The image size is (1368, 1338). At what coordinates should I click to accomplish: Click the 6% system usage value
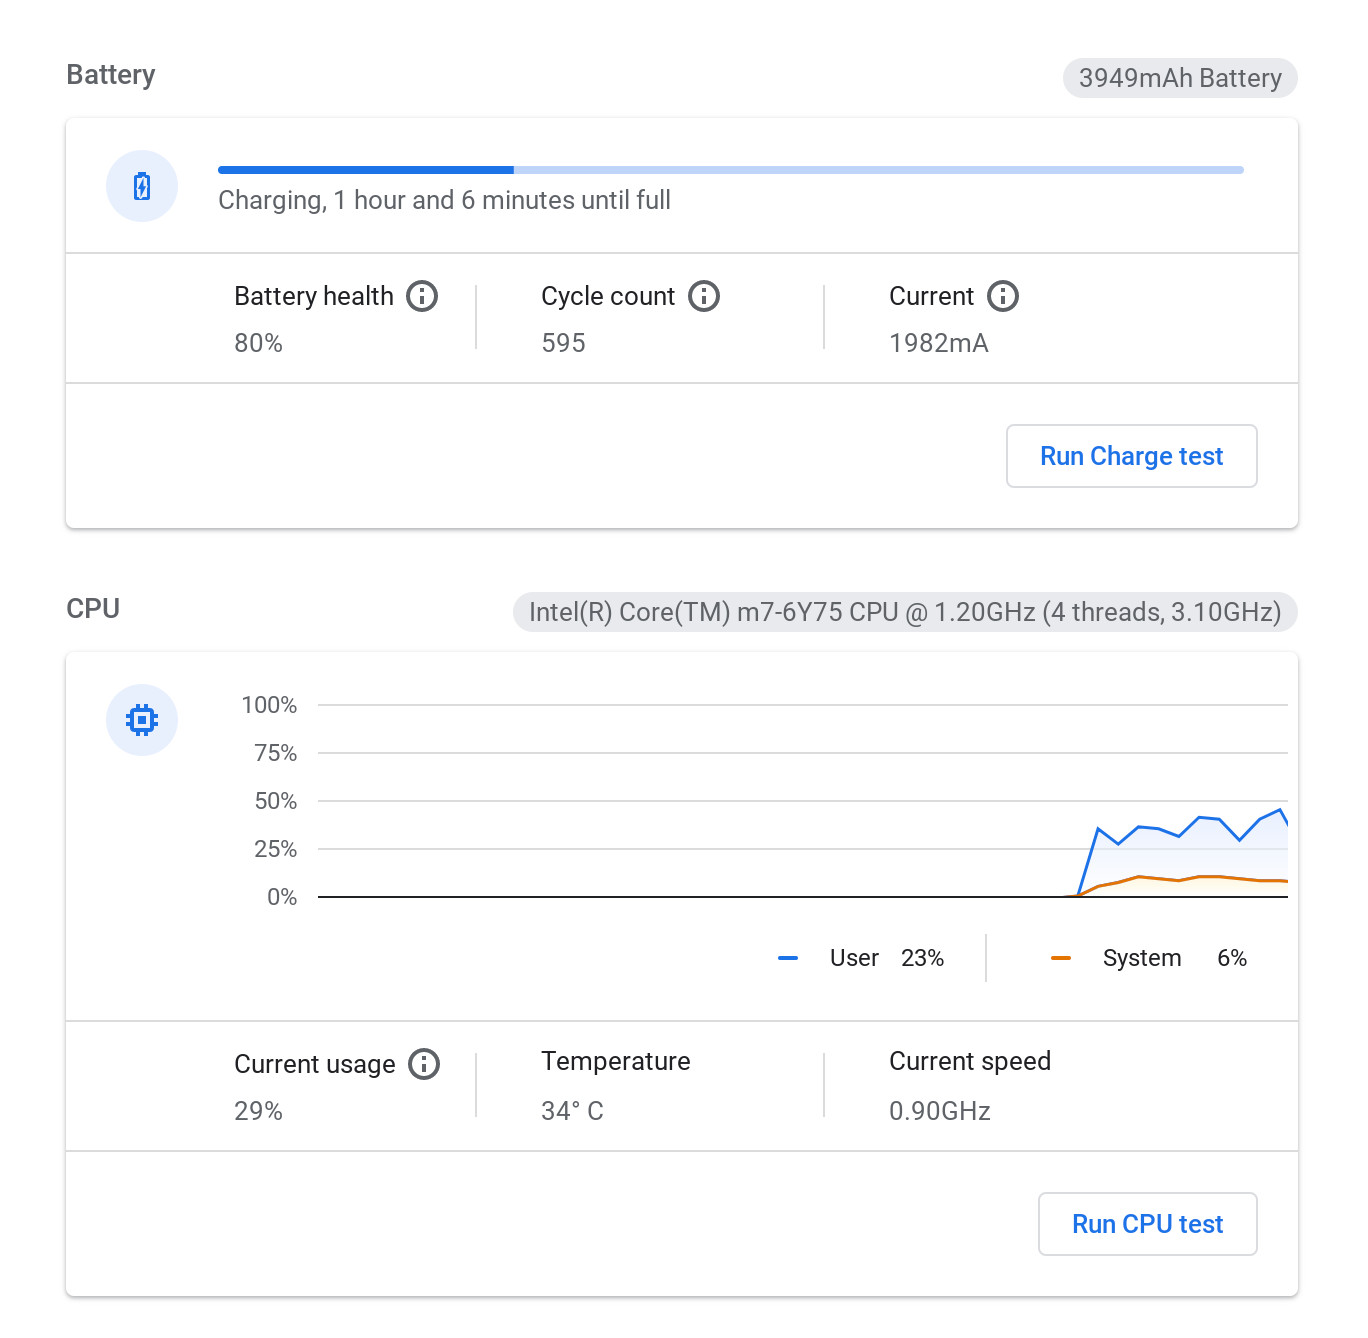1232,958
